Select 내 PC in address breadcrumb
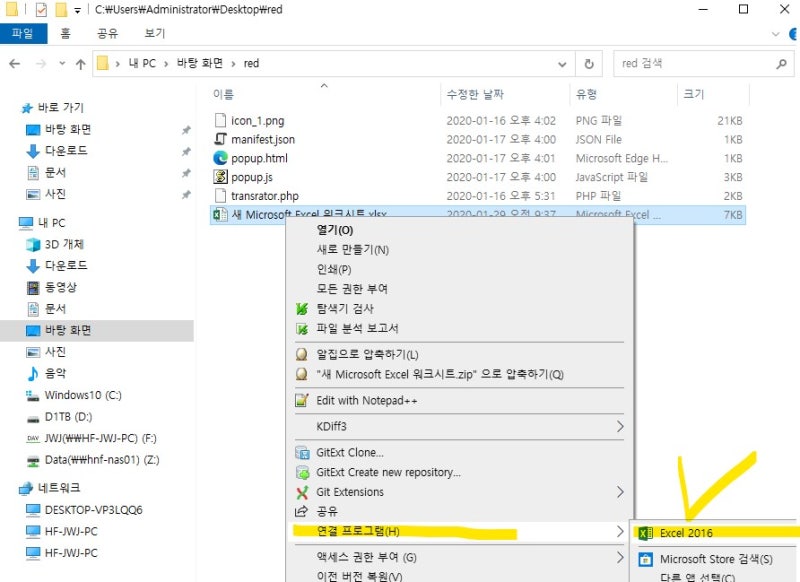Screen dimensions: 800x582 point(142,63)
